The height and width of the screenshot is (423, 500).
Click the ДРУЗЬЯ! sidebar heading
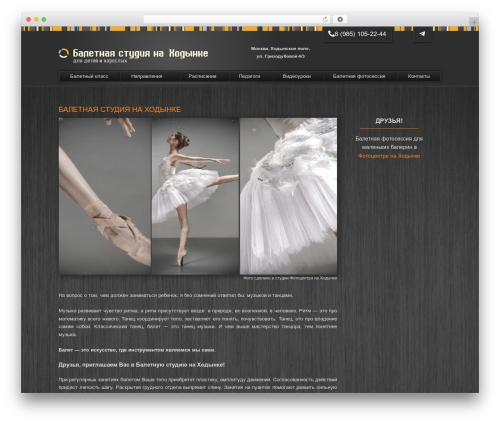tap(389, 121)
